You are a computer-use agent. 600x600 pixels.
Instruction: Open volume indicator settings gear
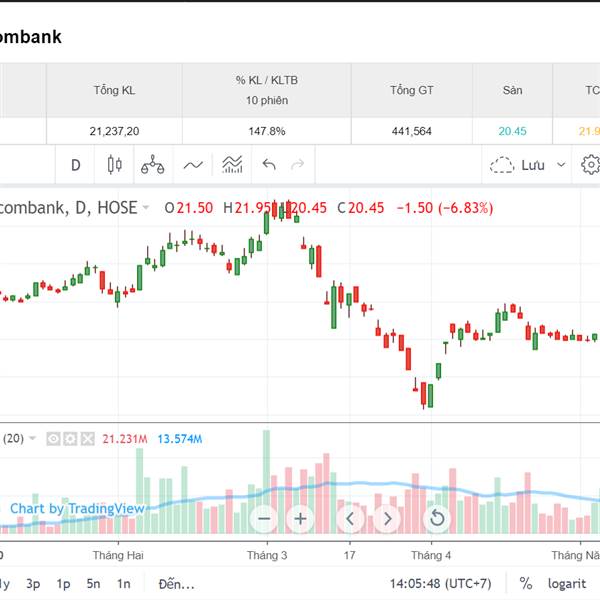pos(70,439)
